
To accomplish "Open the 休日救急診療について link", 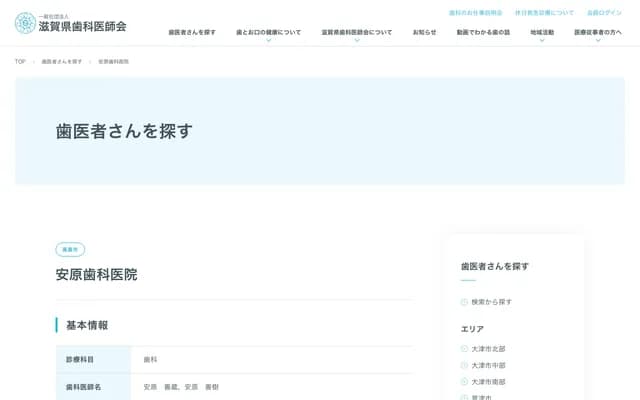I will pyautogui.click(x=544, y=13).
